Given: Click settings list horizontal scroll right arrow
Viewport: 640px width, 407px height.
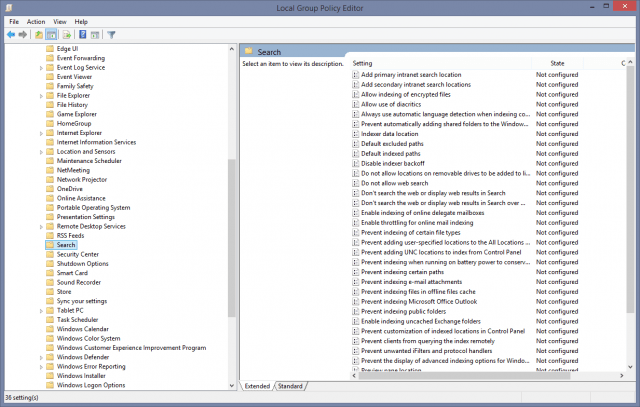Looking at the screenshot, I should coord(622,376).
